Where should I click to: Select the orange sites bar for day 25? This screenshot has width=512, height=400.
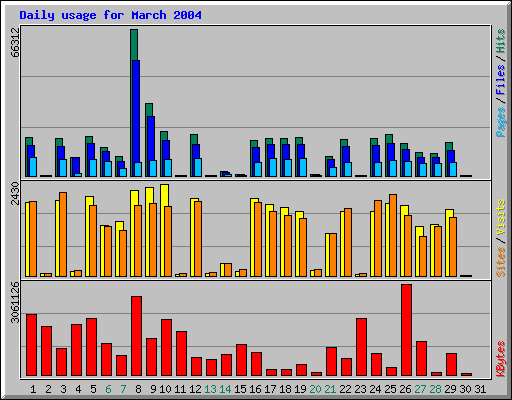tap(393, 235)
